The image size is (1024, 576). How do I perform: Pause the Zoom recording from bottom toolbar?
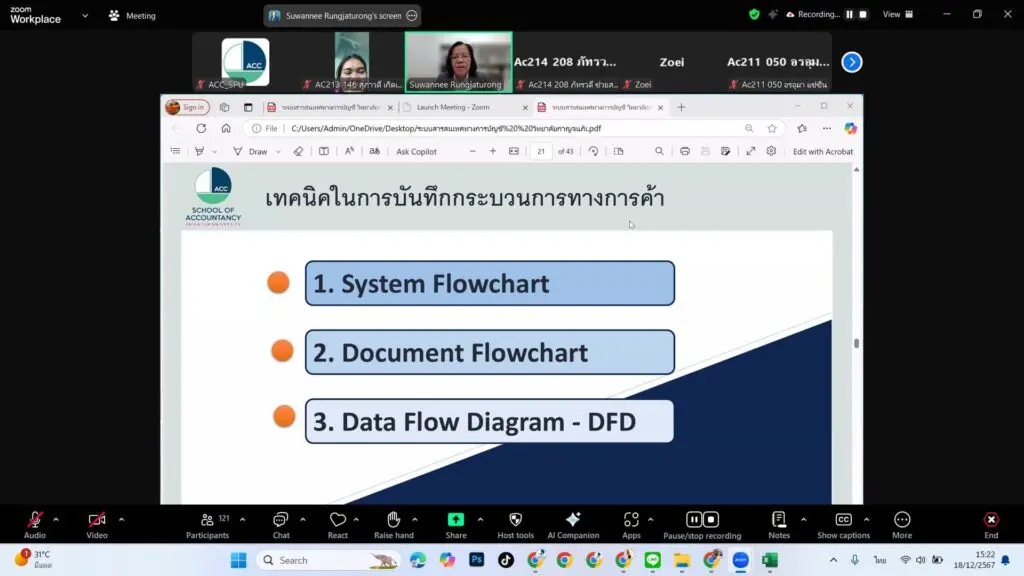[x=694, y=519]
